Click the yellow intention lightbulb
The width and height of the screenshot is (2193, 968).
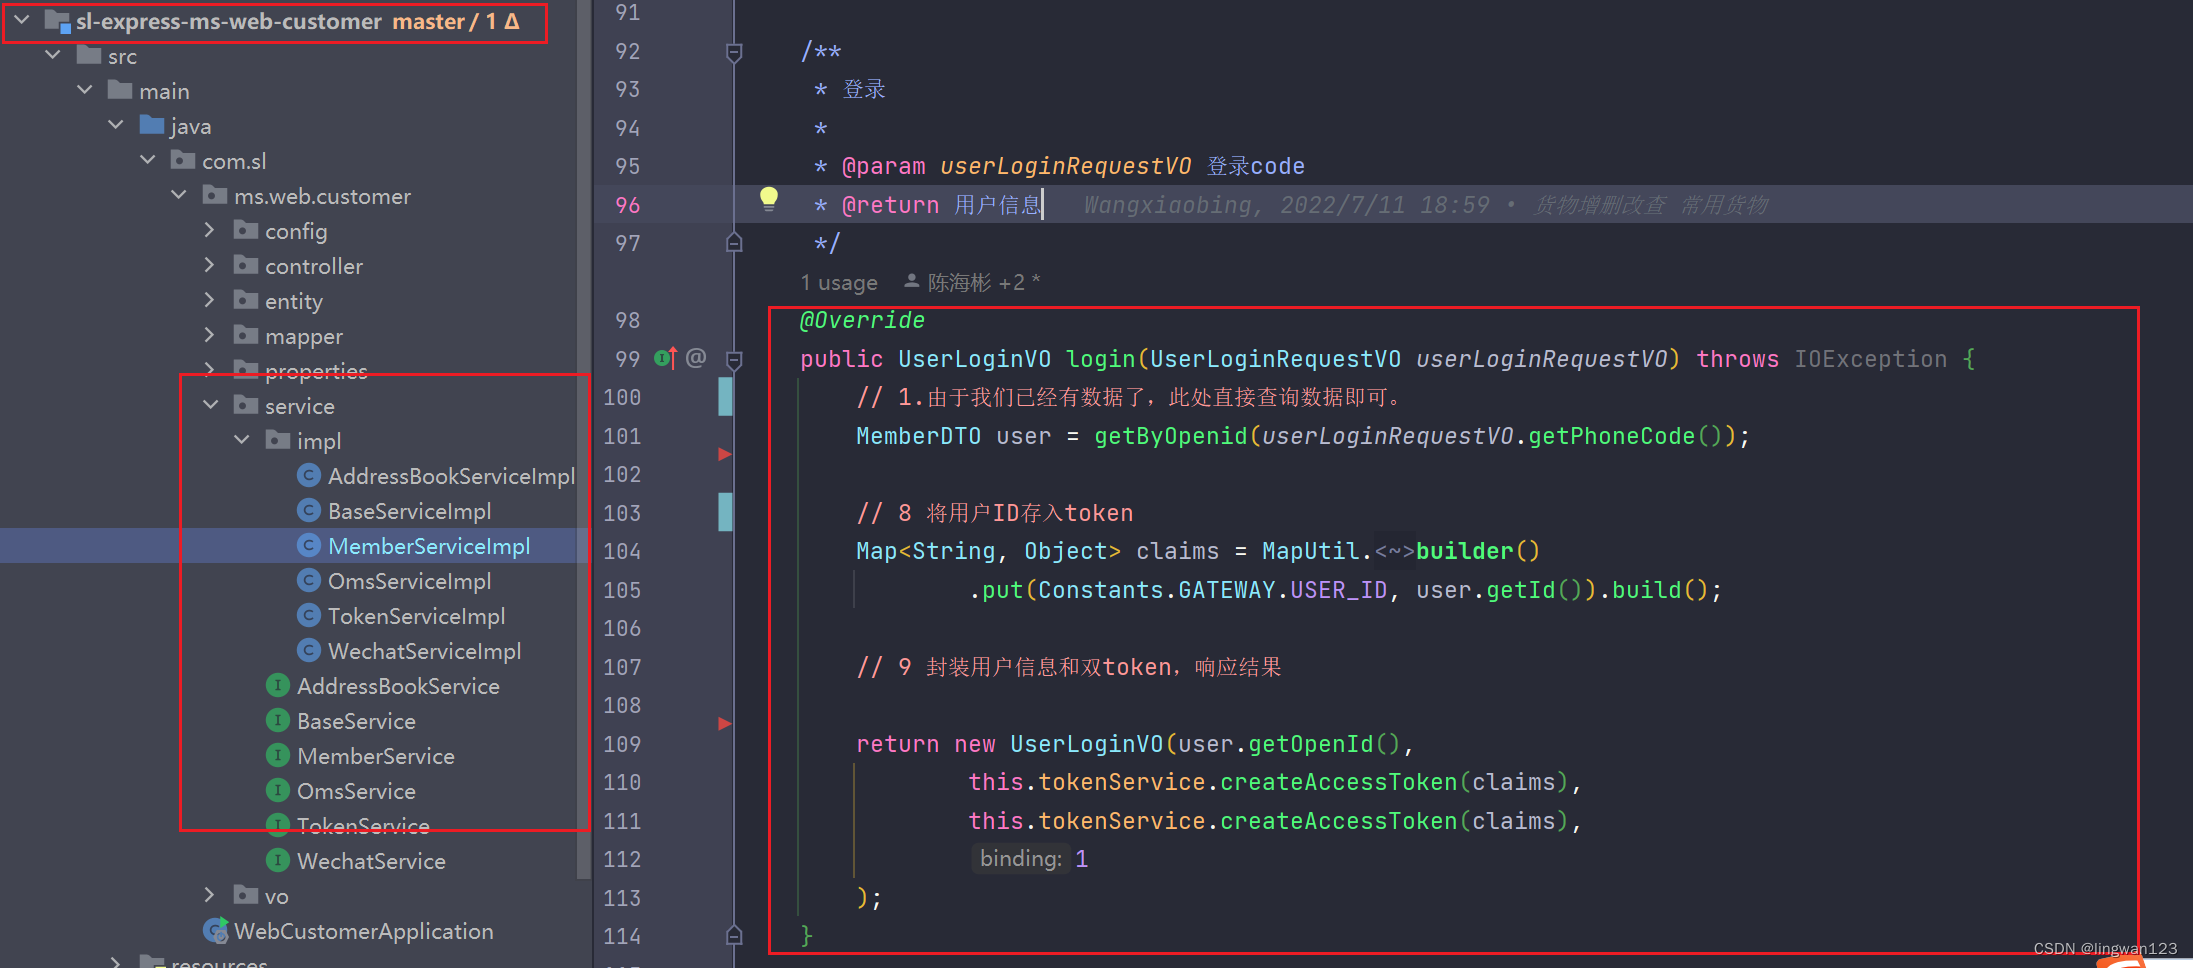[x=769, y=199]
